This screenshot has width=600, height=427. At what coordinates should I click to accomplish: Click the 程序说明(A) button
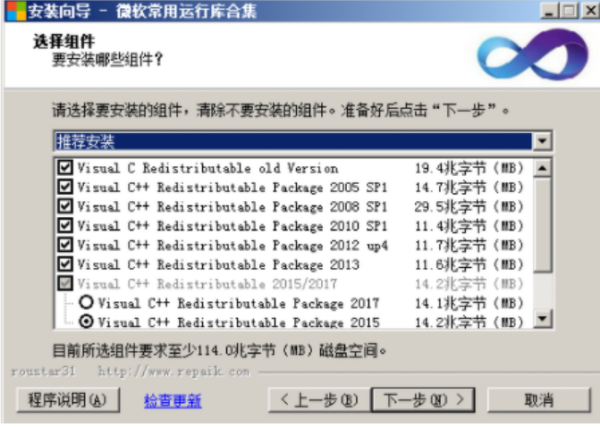point(68,400)
